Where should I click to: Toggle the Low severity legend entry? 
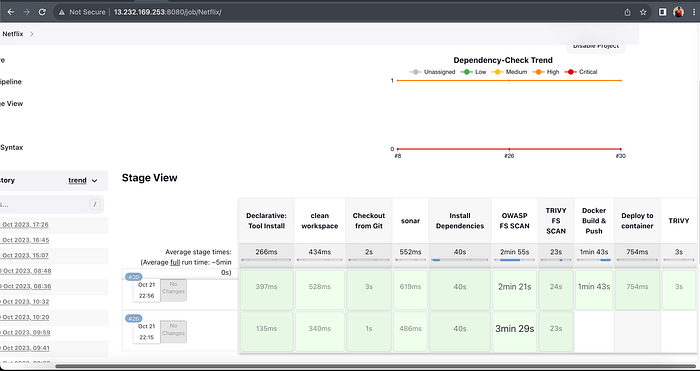[475, 72]
